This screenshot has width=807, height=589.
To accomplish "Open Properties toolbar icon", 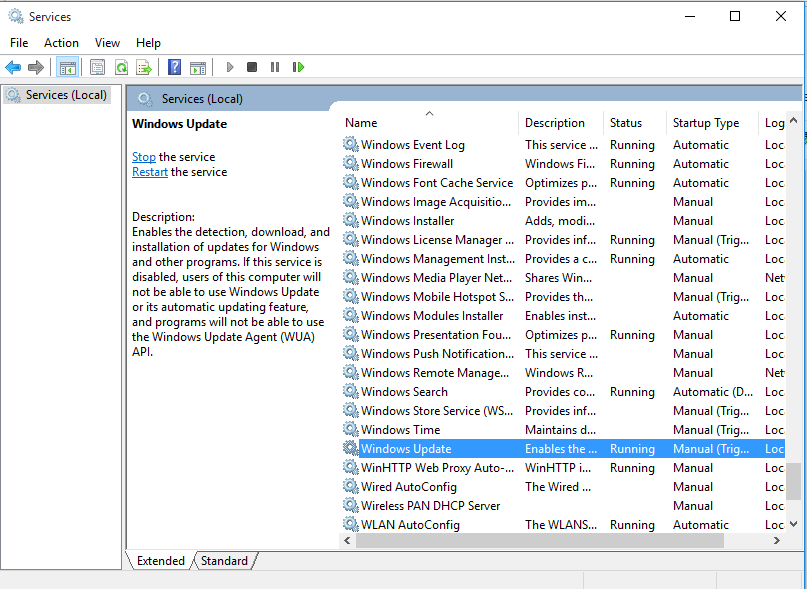I will tap(97, 67).
